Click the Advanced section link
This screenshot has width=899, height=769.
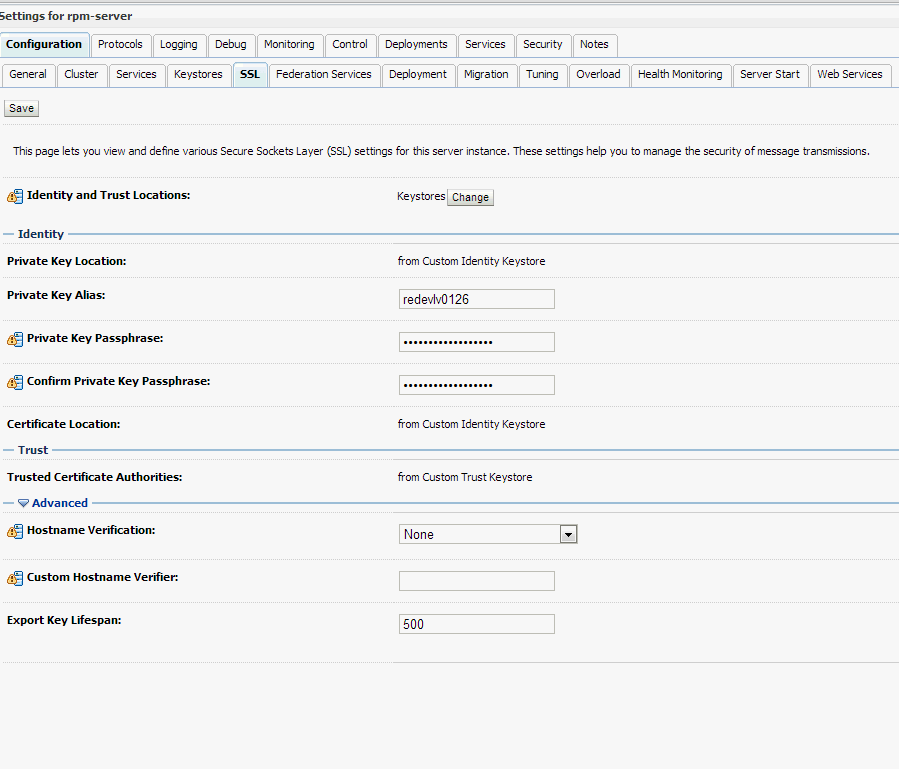pyautogui.click(x=60, y=503)
